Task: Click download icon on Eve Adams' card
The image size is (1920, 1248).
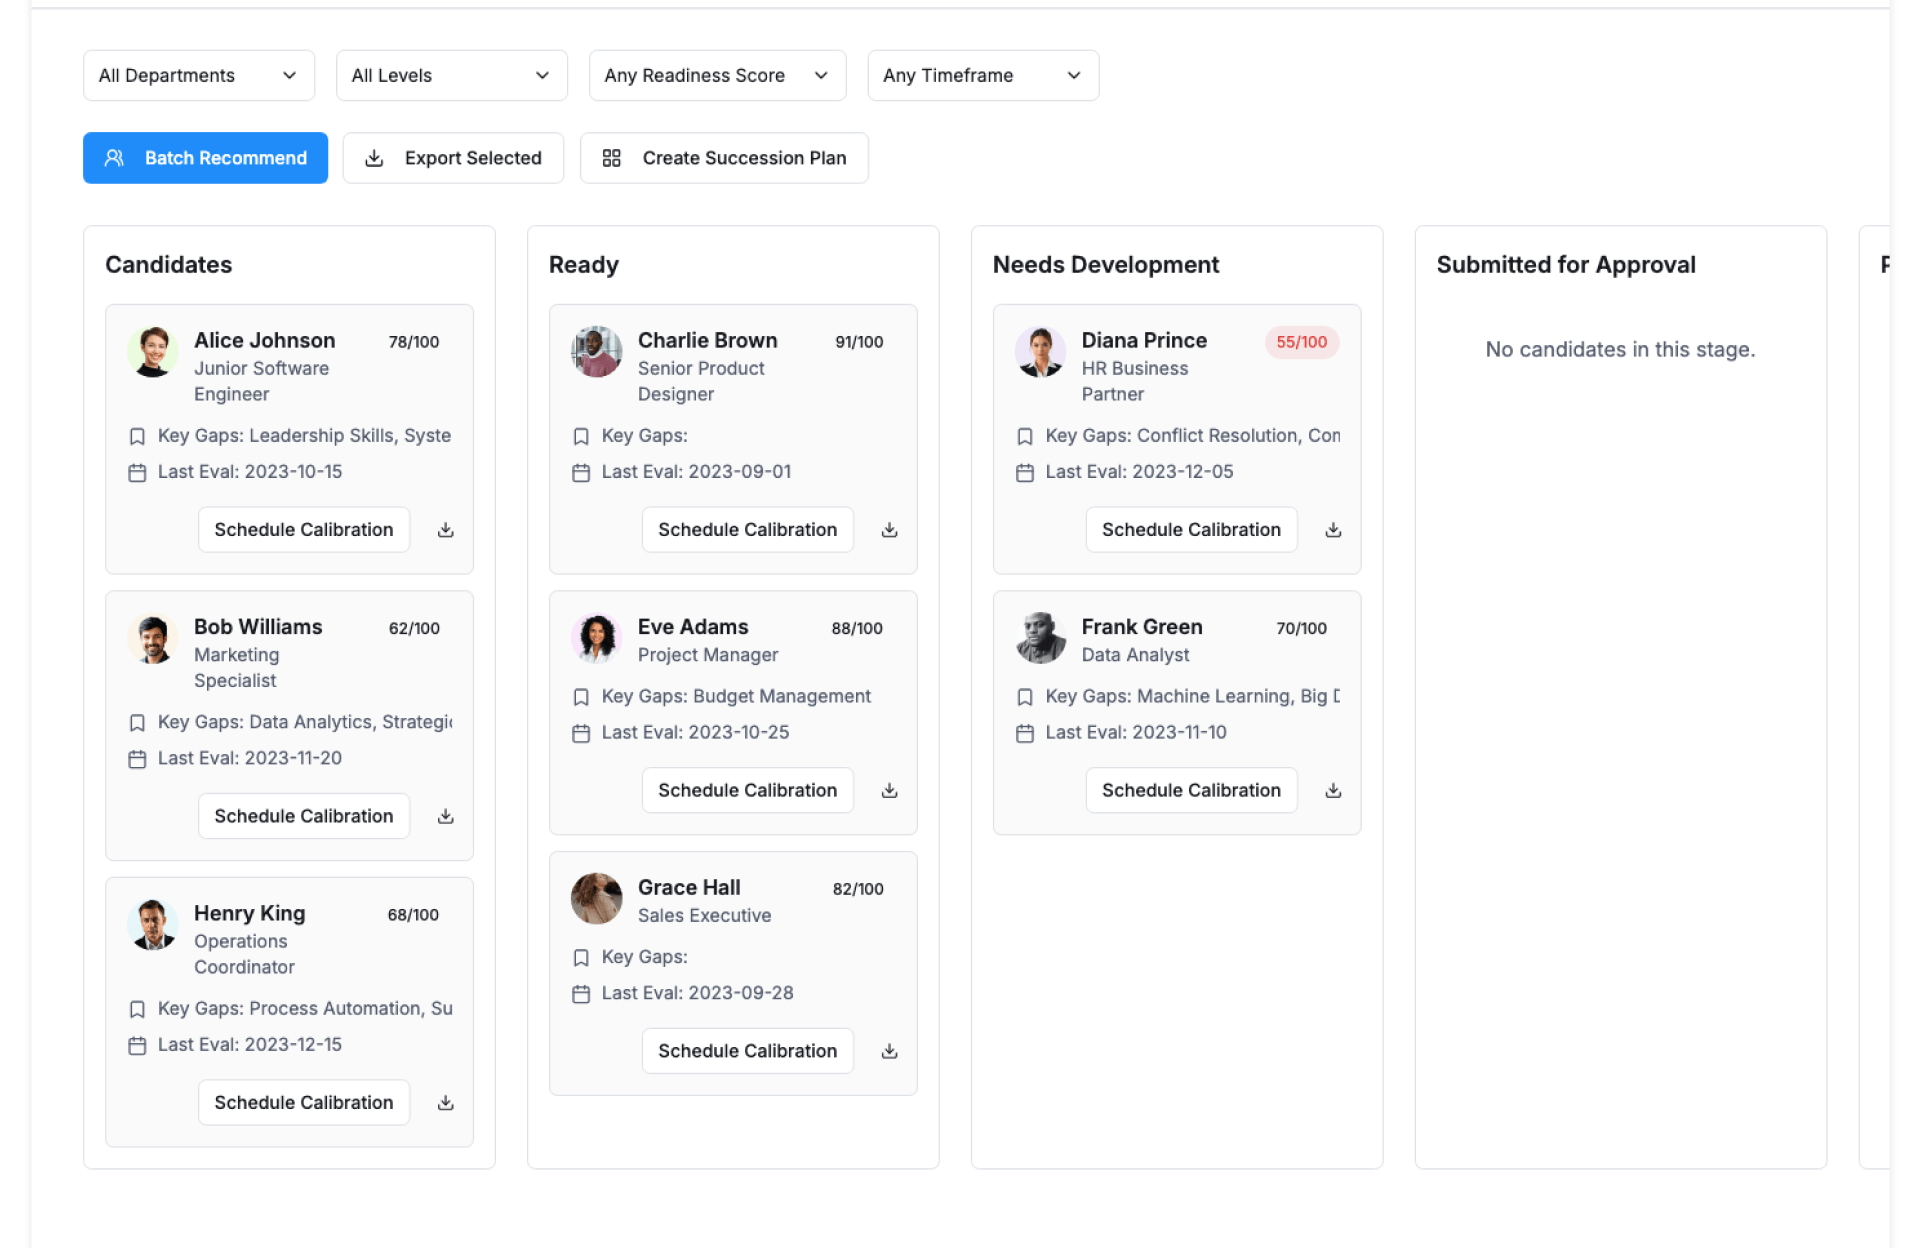Action: (889, 791)
